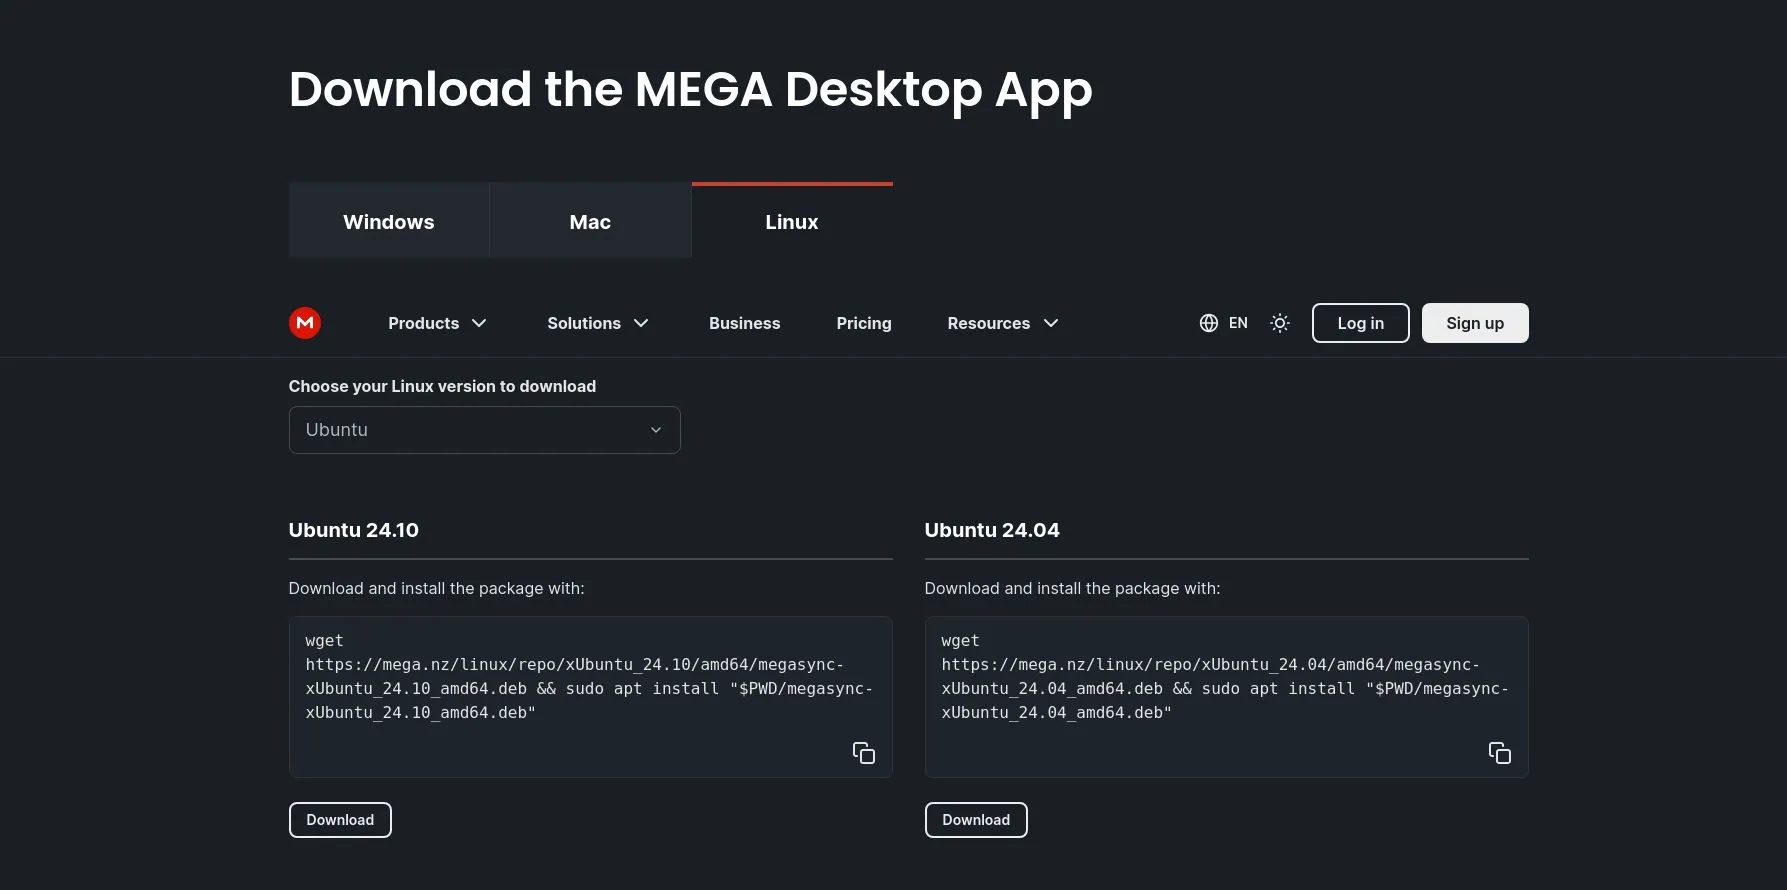
Task: Click the globe language icon
Action: [x=1209, y=323]
